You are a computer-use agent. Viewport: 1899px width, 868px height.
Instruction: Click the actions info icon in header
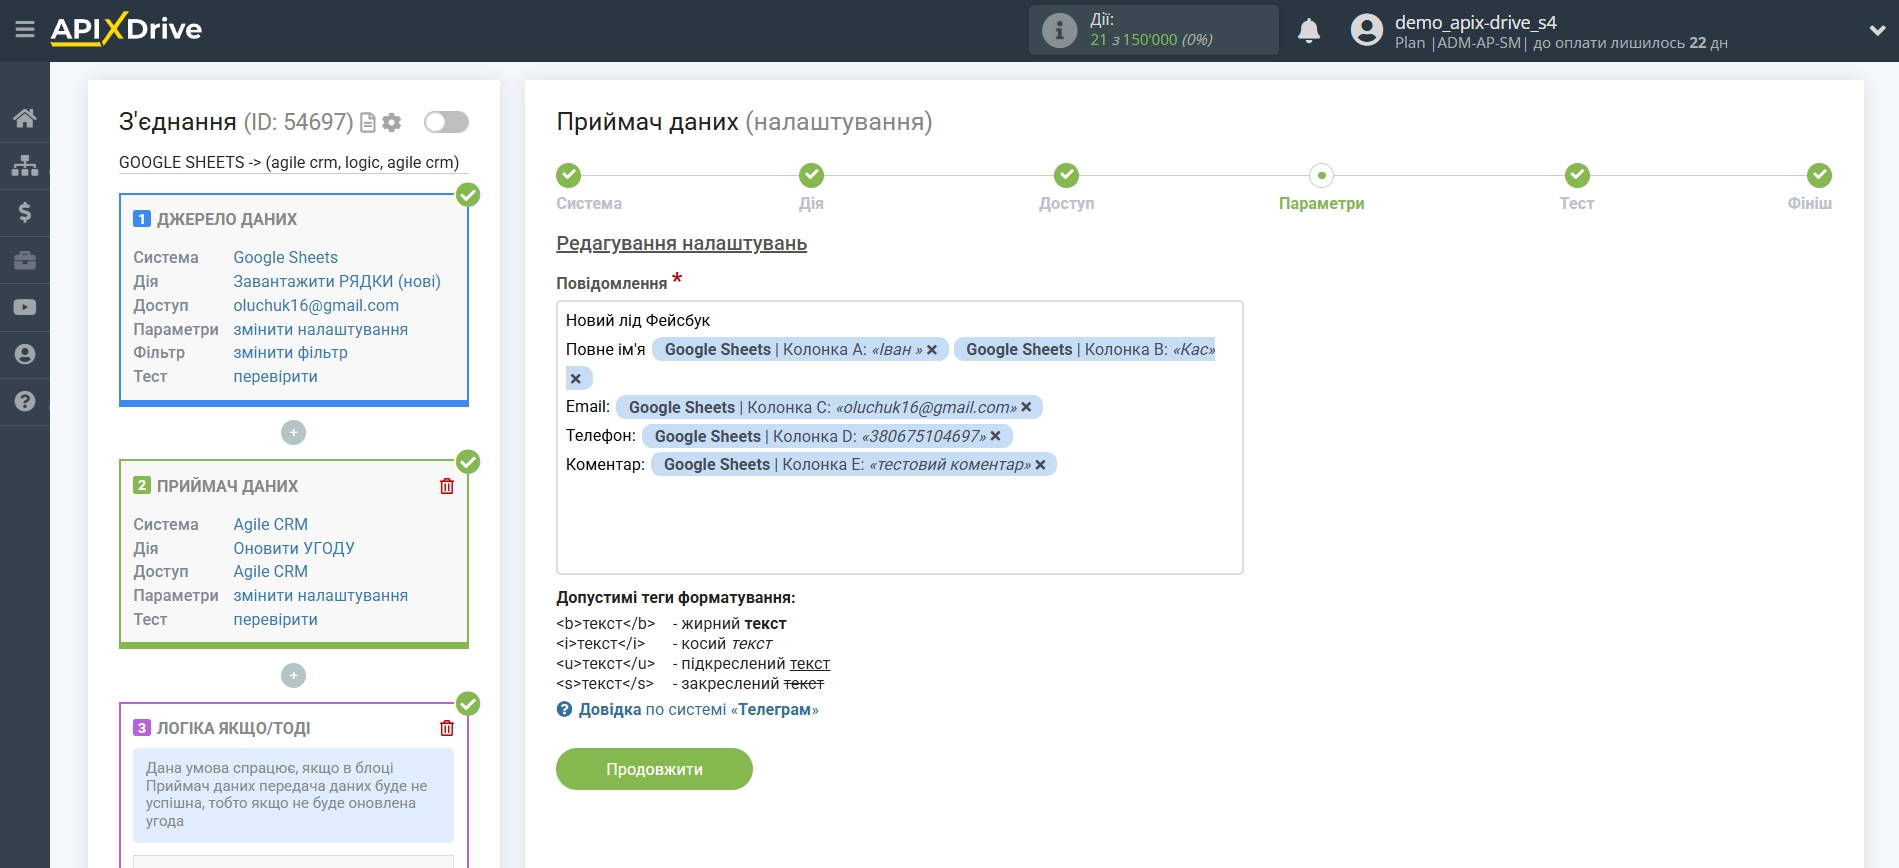(1060, 30)
